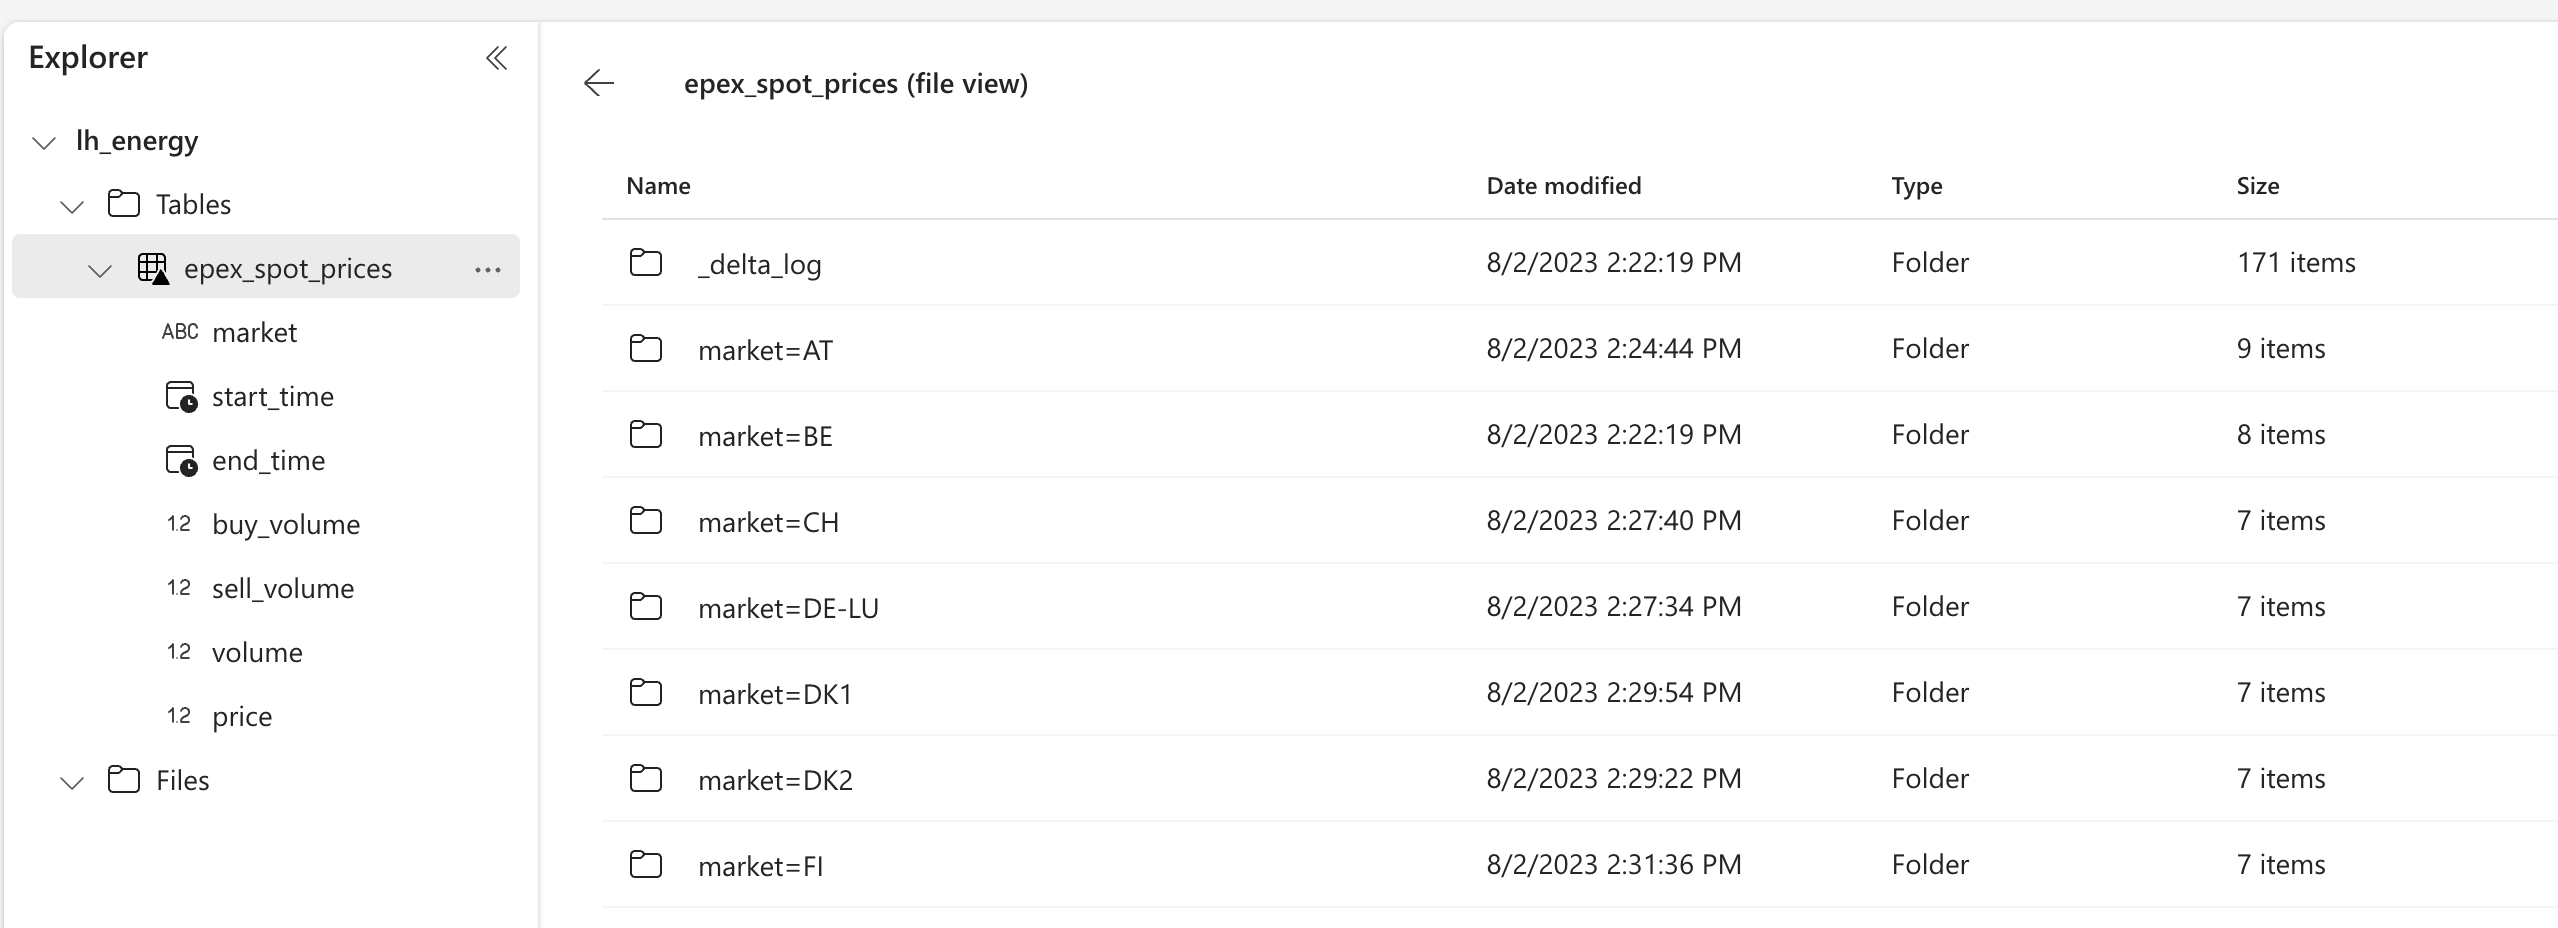
Task: Open the ellipsis menu for epex_spot_prices
Action: pyautogui.click(x=488, y=269)
